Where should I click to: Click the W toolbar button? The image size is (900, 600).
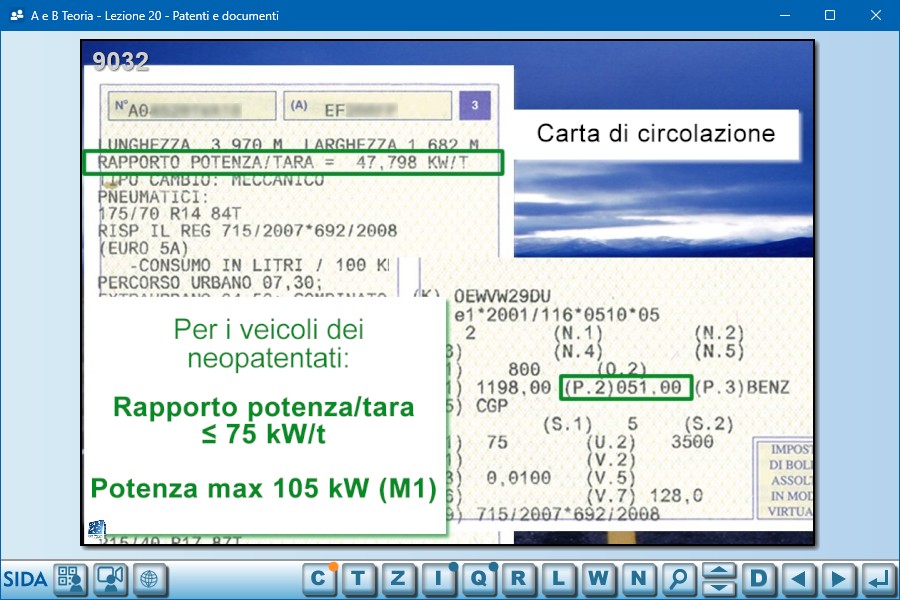pos(598,578)
